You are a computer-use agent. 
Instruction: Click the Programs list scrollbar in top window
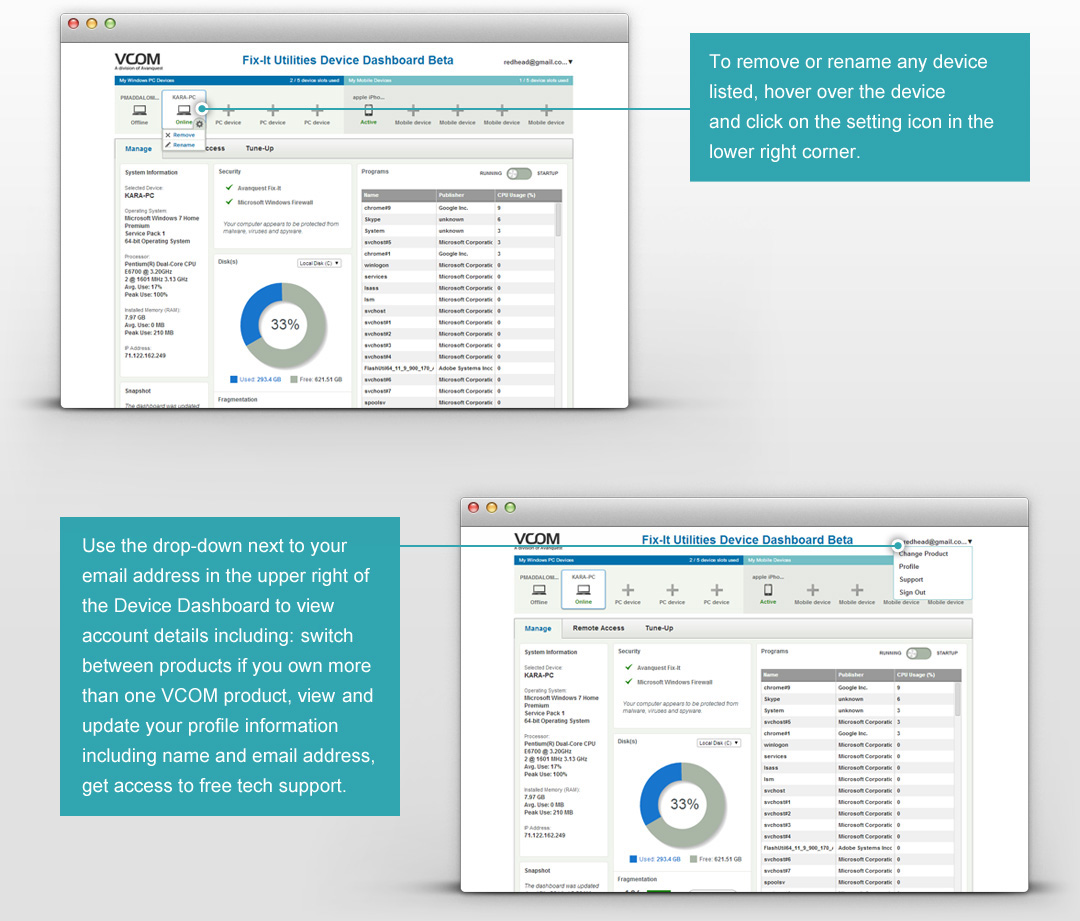[x=558, y=220]
